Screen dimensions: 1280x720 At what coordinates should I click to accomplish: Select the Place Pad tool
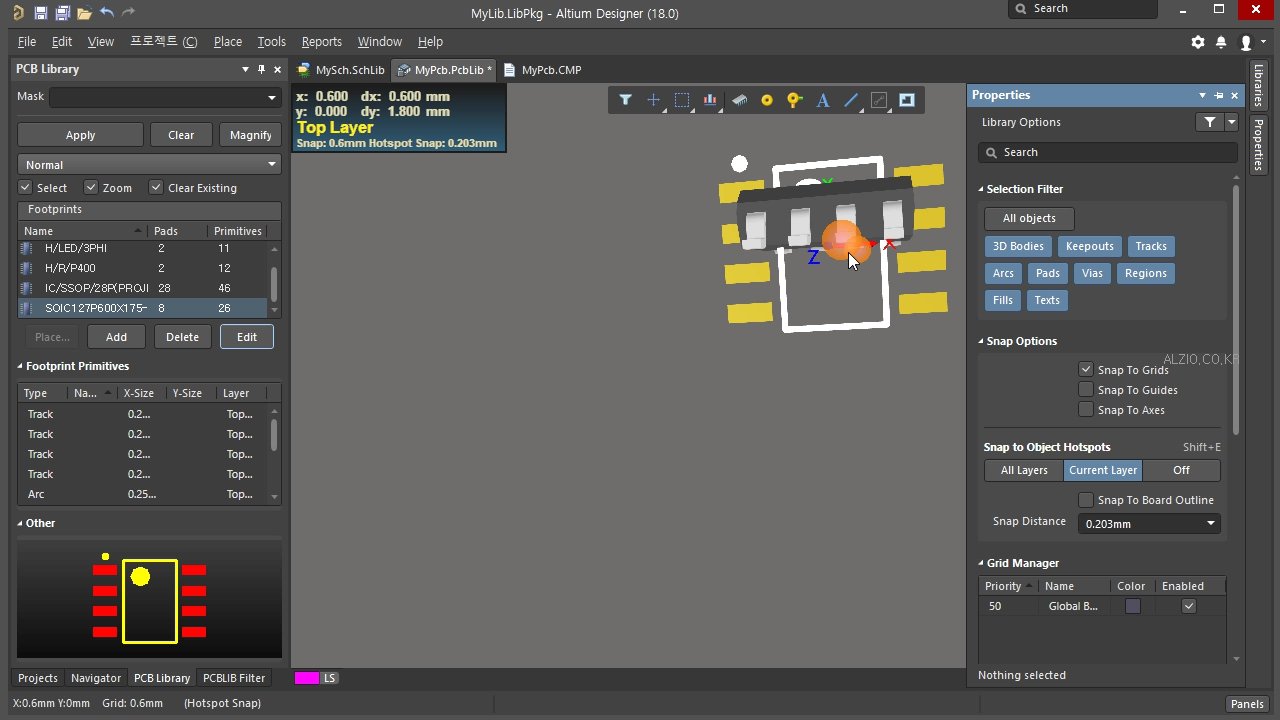767,100
